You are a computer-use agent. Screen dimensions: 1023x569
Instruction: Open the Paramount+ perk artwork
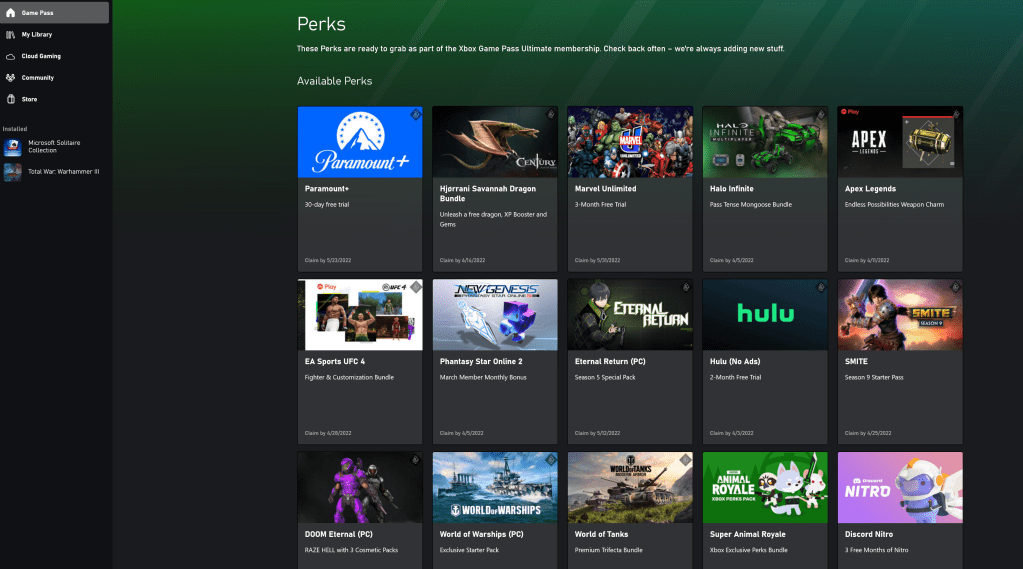click(360, 142)
